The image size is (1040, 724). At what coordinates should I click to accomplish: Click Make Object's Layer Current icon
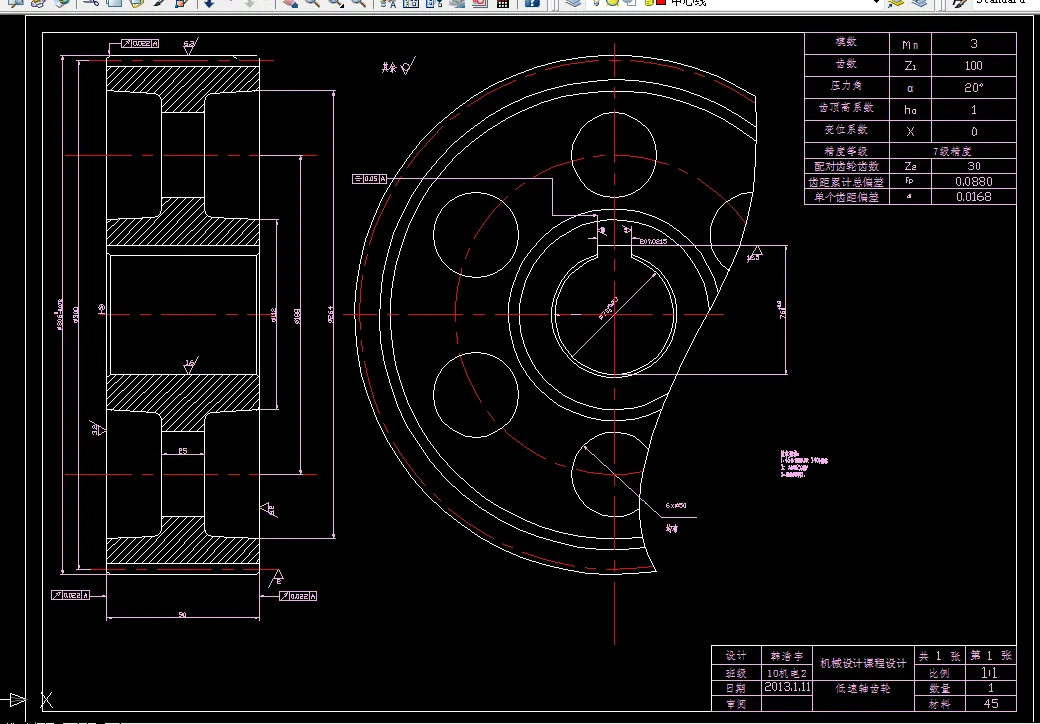click(x=895, y=3)
